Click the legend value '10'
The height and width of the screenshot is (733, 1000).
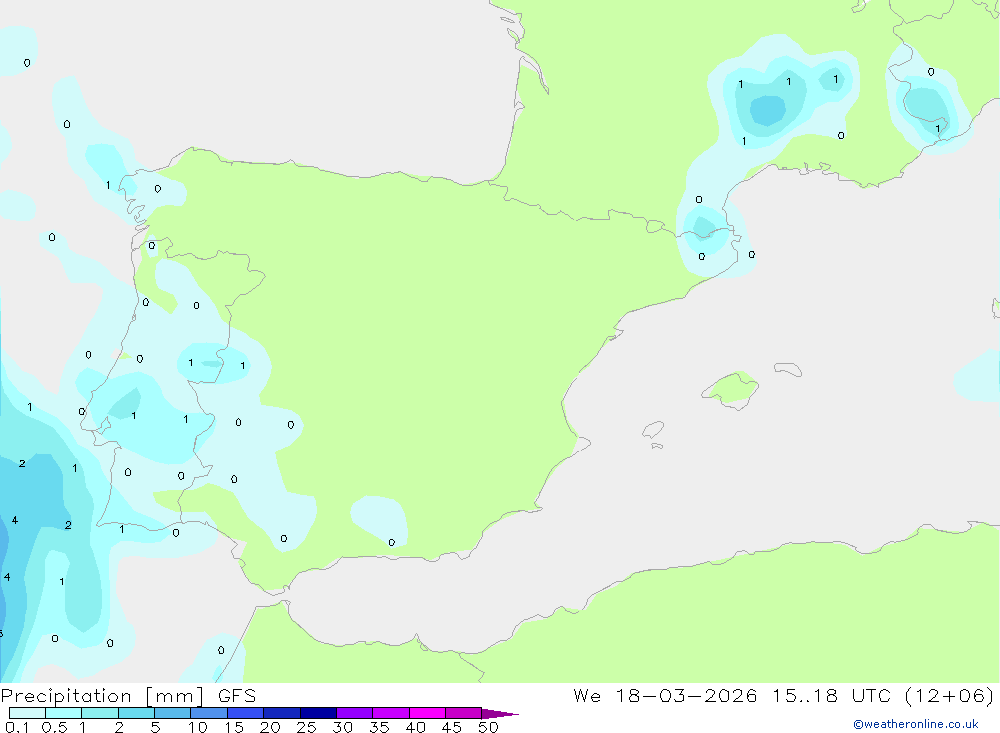[198, 727]
